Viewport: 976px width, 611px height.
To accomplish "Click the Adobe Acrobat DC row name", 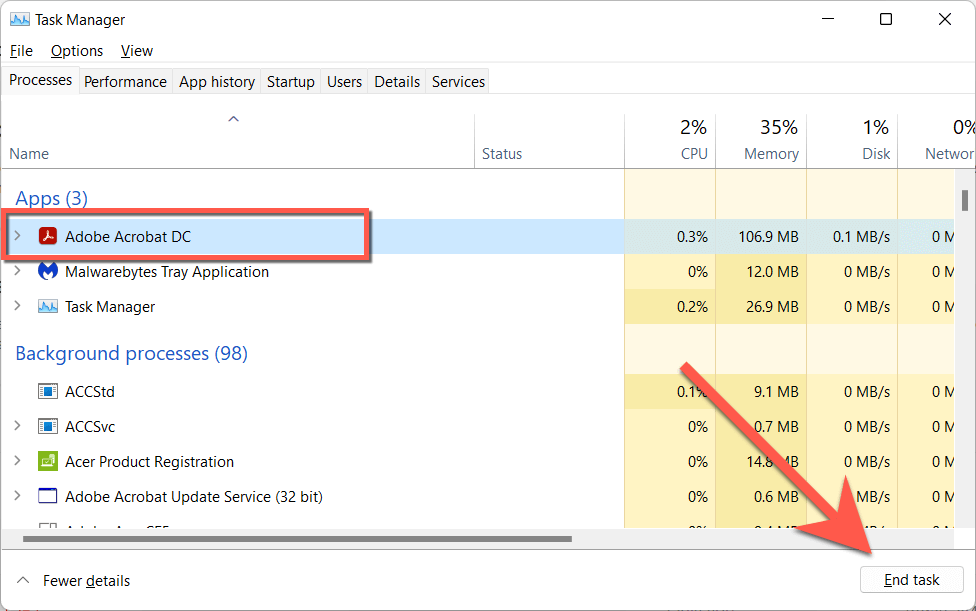I will tap(128, 236).
